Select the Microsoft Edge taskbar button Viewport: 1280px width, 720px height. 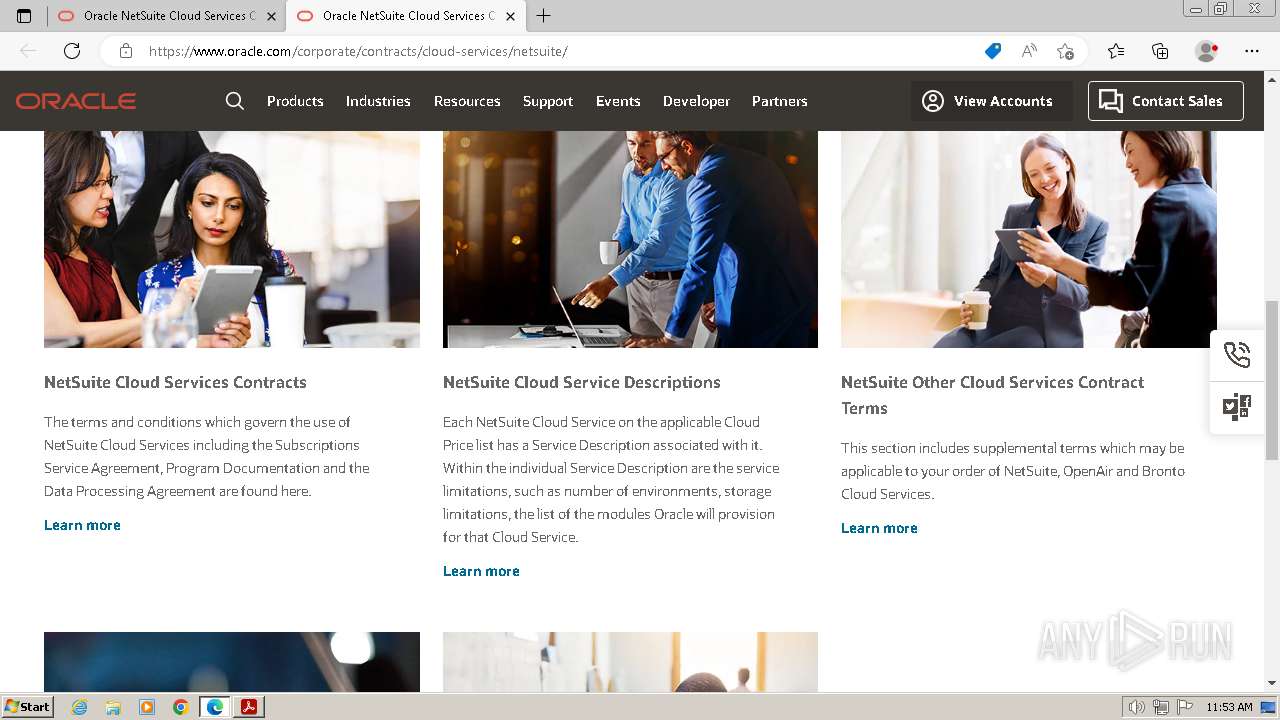pyautogui.click(x=215, y=707)
